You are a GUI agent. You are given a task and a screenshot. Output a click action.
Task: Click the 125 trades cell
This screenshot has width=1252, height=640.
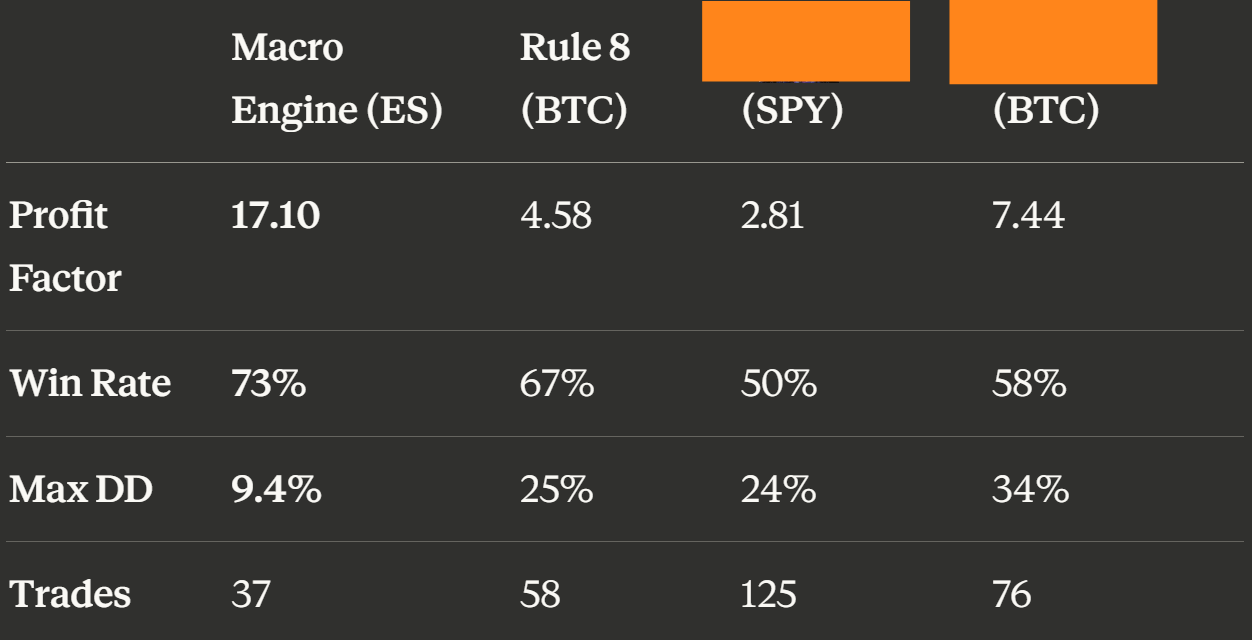(x=768, y=594)
